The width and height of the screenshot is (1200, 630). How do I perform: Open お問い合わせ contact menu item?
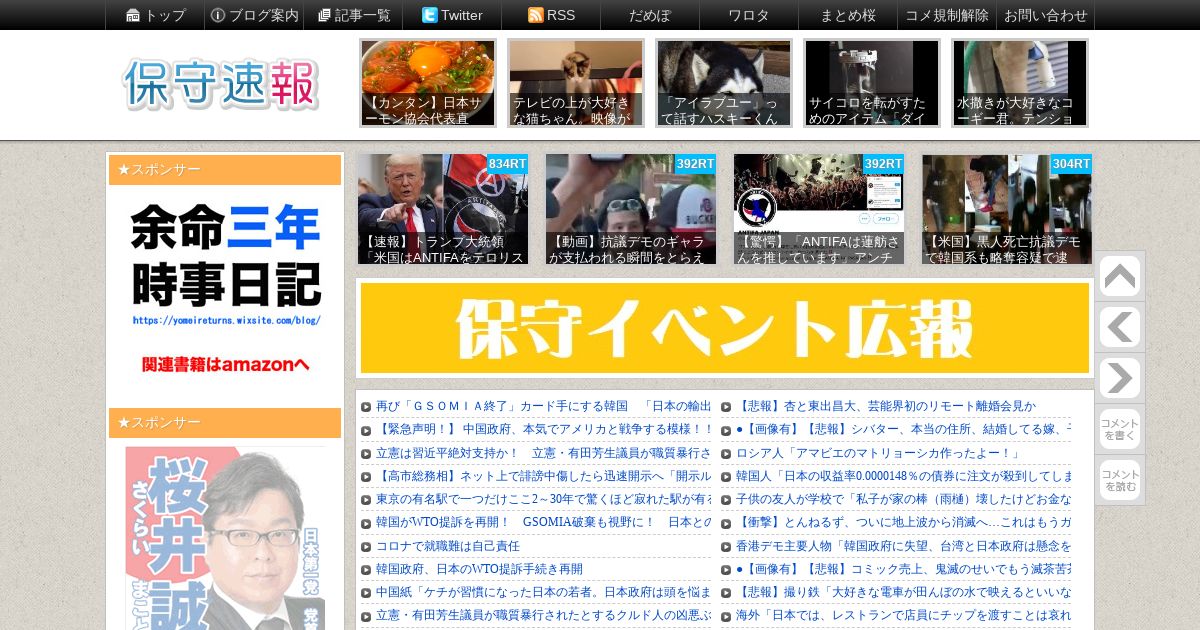coord(1045,15)
